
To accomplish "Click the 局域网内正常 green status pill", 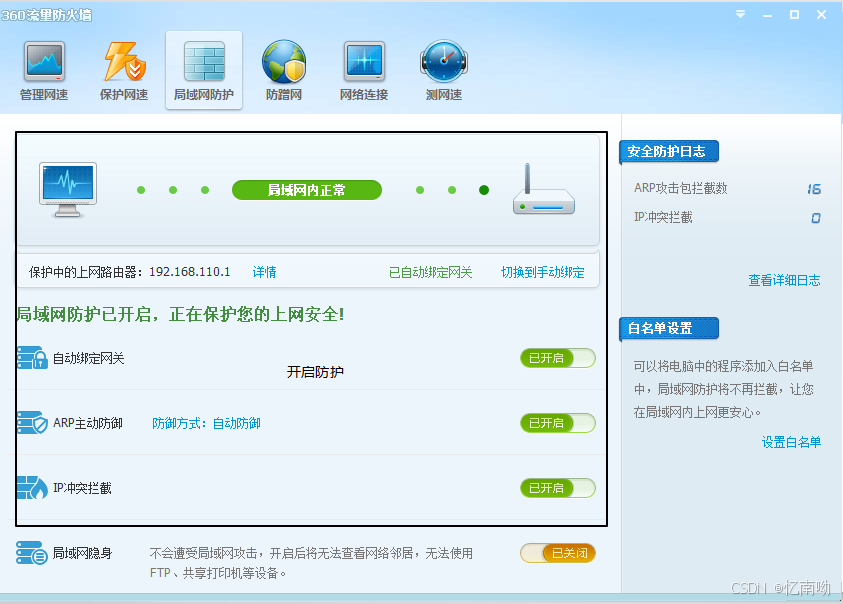I will click(307, 190).
